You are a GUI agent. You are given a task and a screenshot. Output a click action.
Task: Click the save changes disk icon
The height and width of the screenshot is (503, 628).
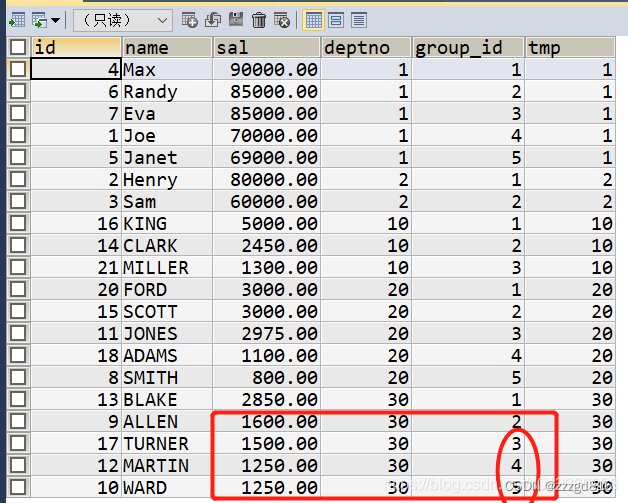tap(236, 19)
